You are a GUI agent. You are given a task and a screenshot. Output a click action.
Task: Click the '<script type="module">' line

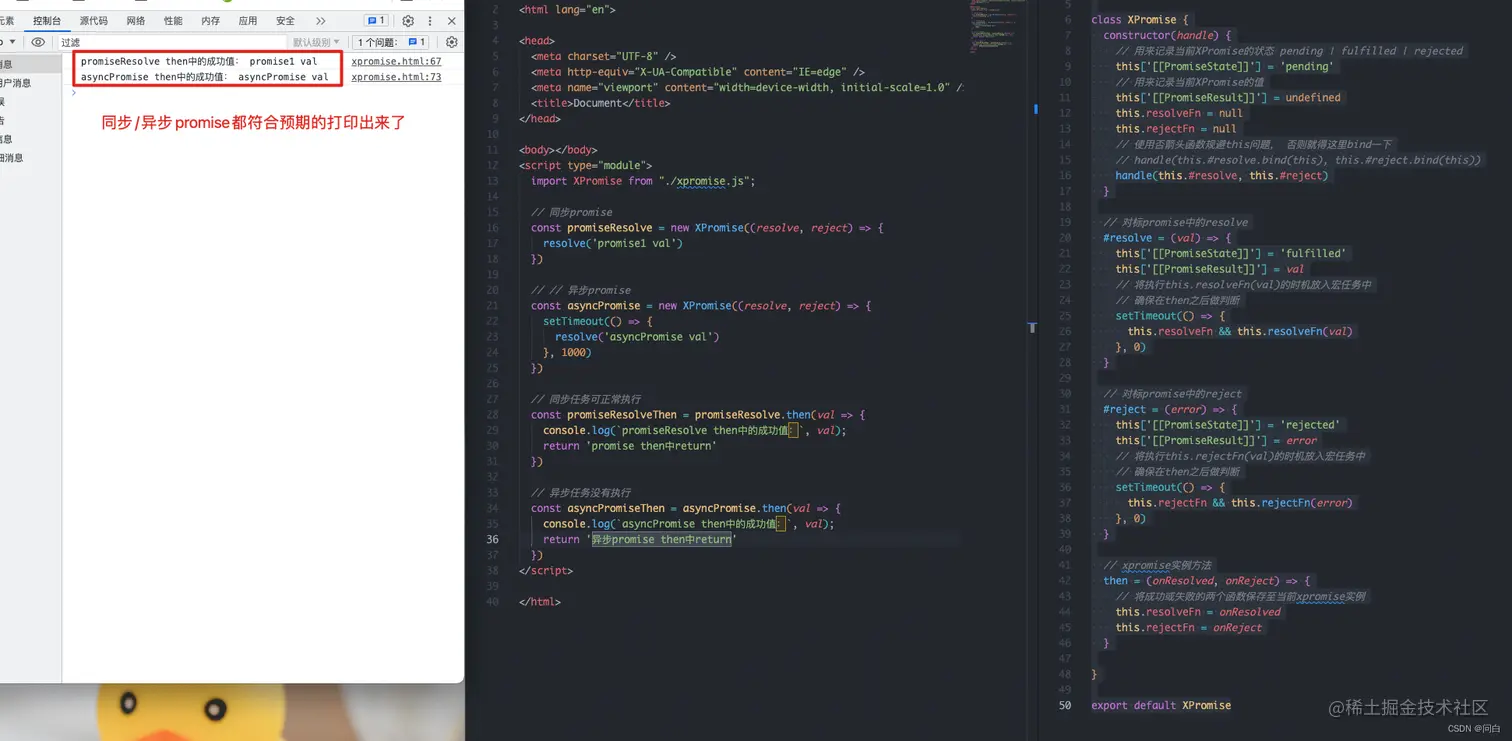coord(585,165)
